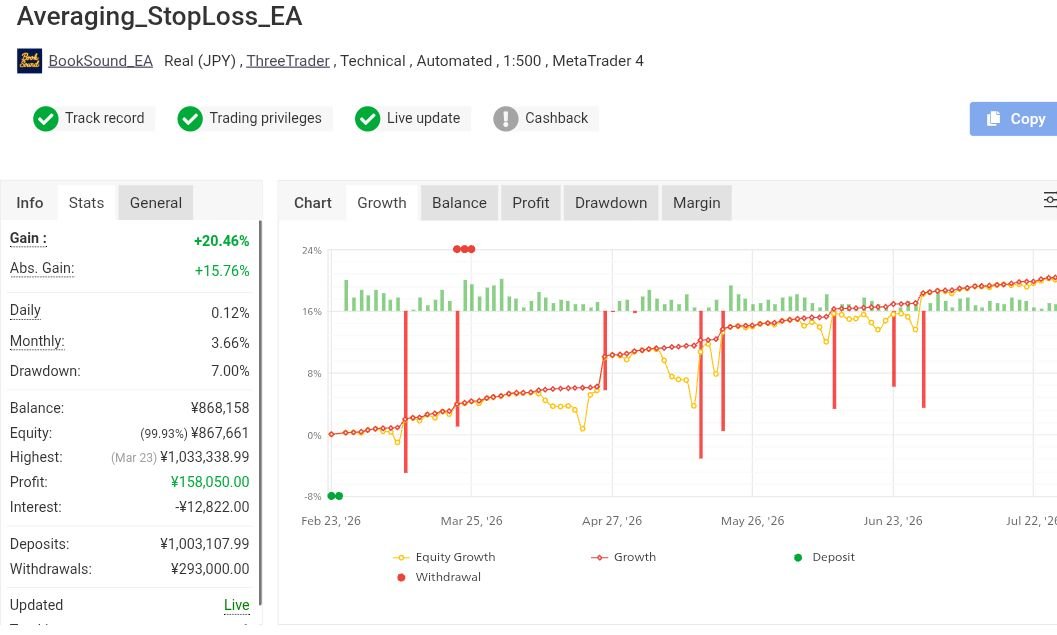Click the Live update green checkmark icon

(x=367, y=119)
